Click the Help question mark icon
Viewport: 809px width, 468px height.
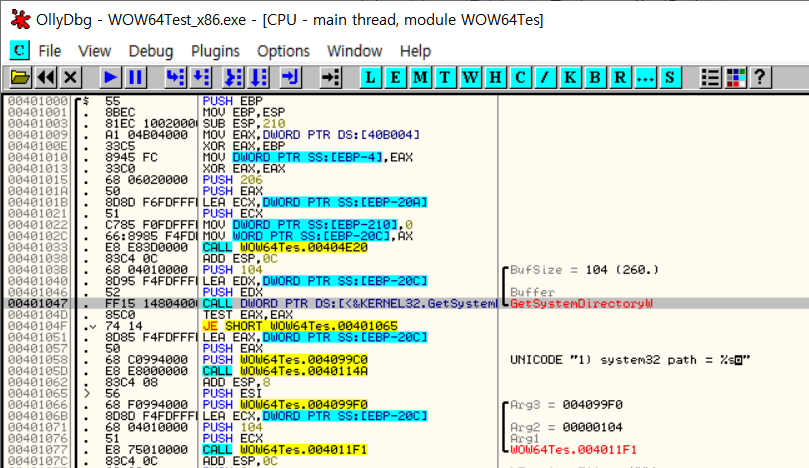760,77
